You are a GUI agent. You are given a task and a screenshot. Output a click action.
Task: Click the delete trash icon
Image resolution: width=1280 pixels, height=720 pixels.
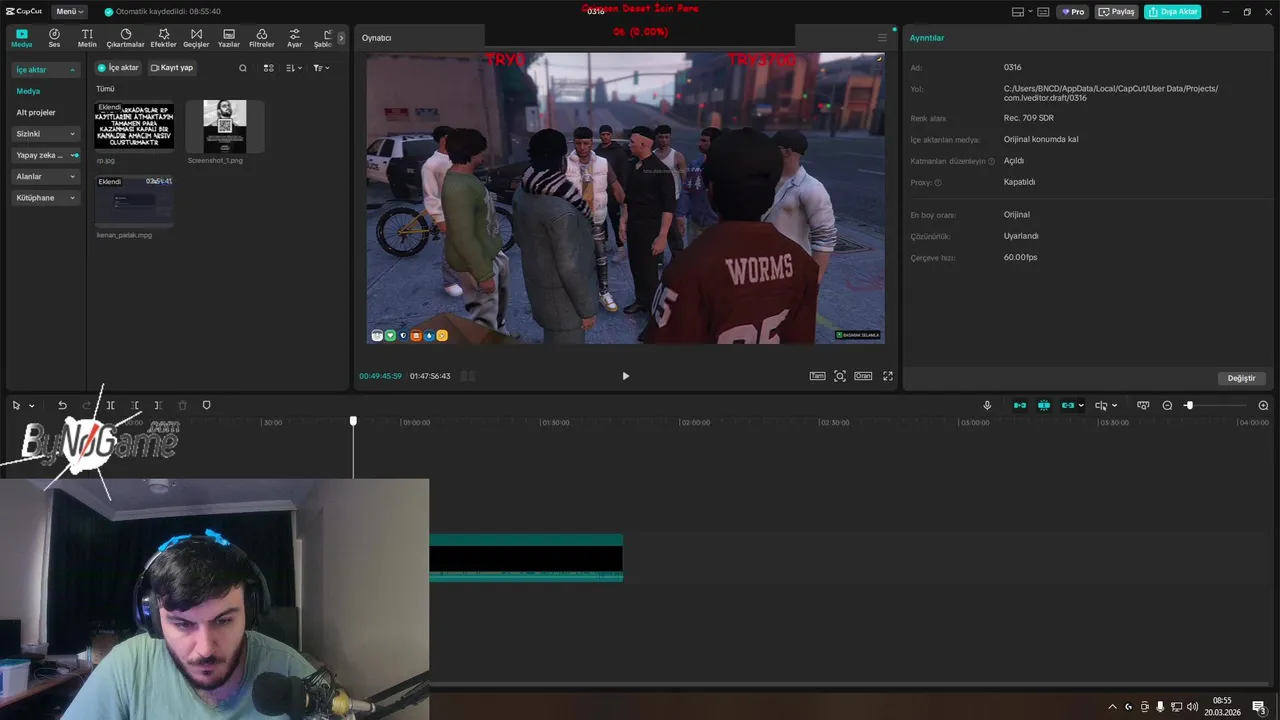[x=182, y=405]
